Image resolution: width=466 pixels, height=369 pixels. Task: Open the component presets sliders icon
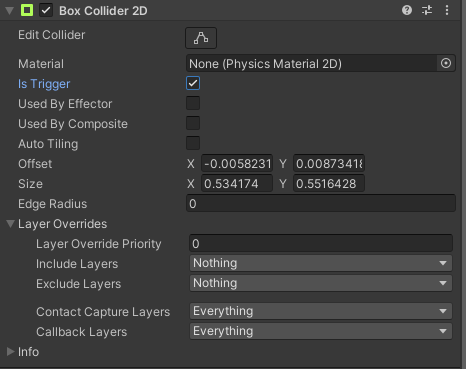coord(427,10)
